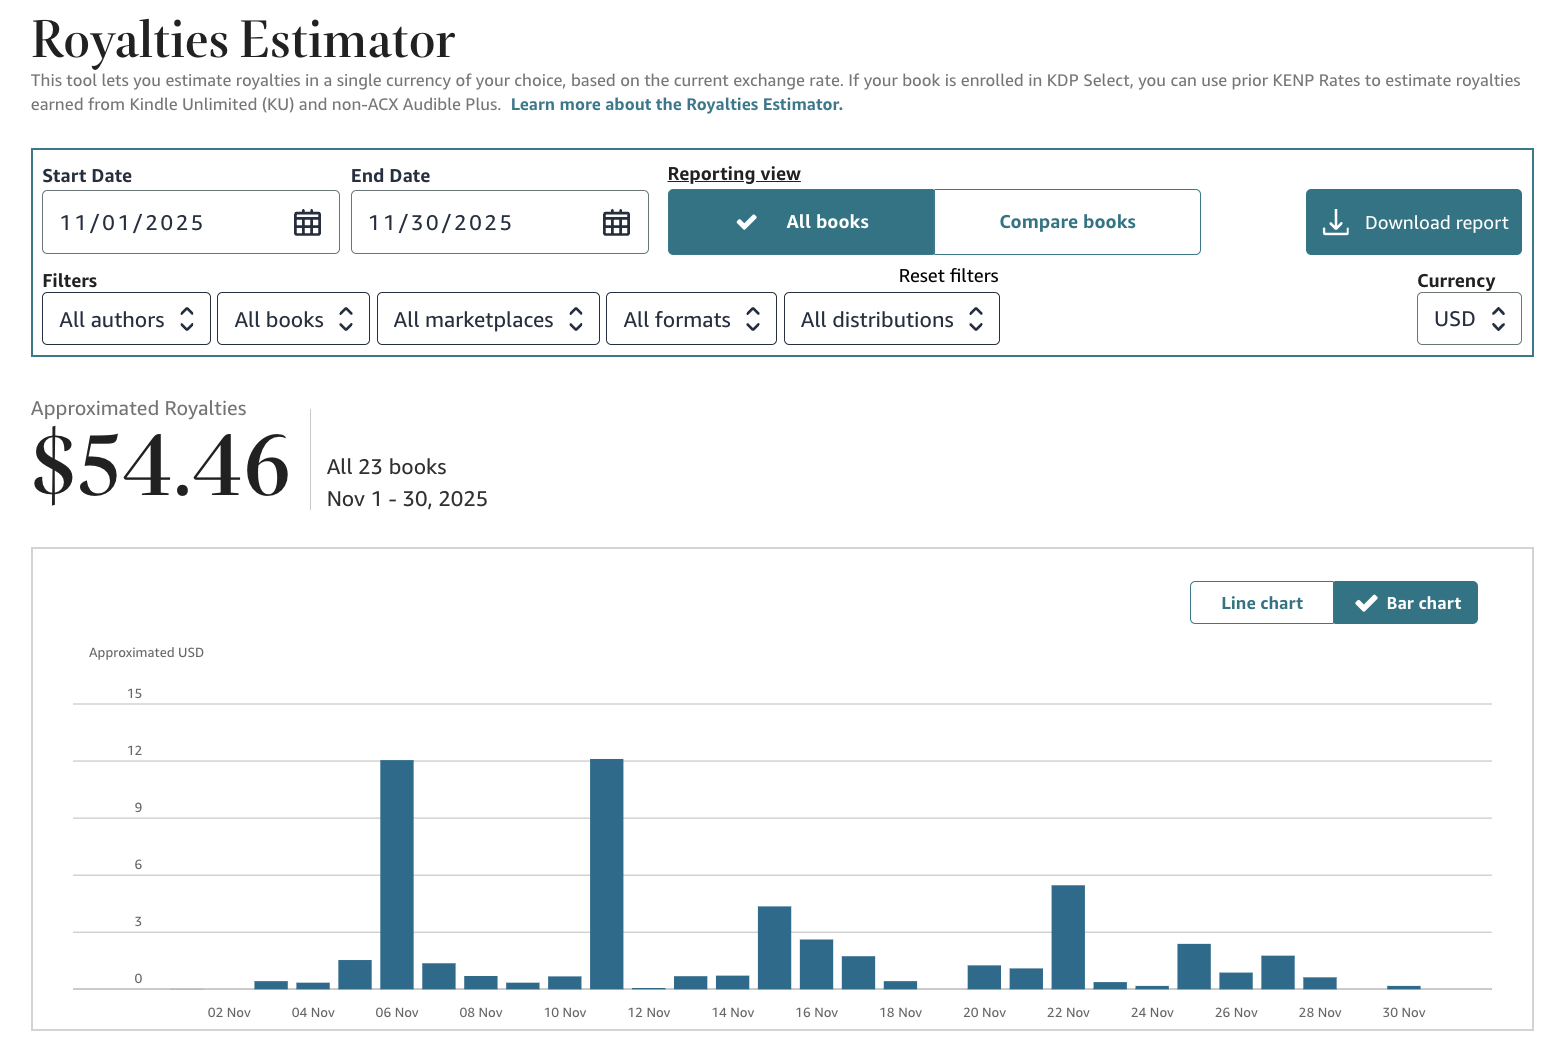Open Learn more about the Royalties Estimator link
The image size is (1566, 1058).
(677, 104)
